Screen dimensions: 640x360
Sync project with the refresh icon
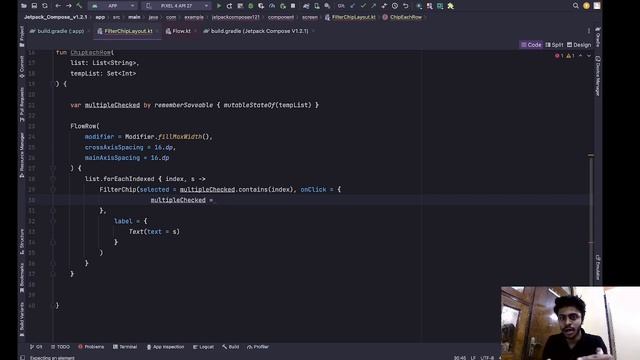45,6
